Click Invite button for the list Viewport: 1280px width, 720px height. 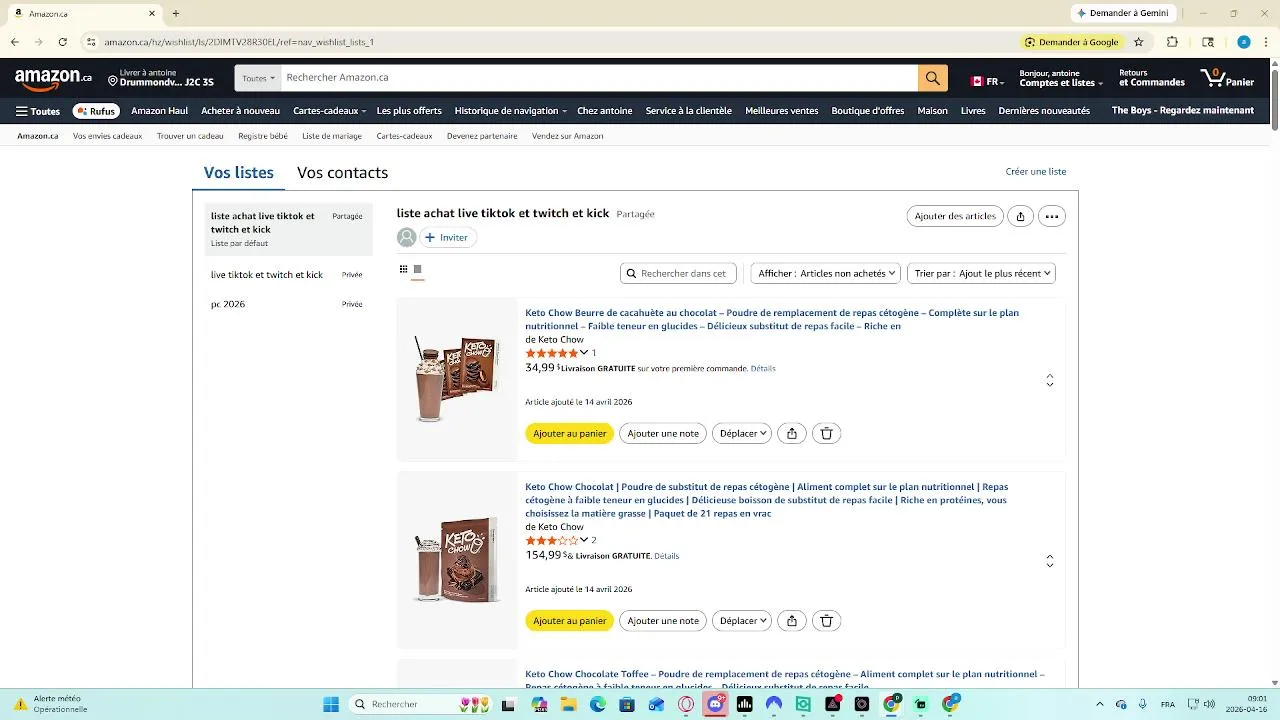(447, 237)
